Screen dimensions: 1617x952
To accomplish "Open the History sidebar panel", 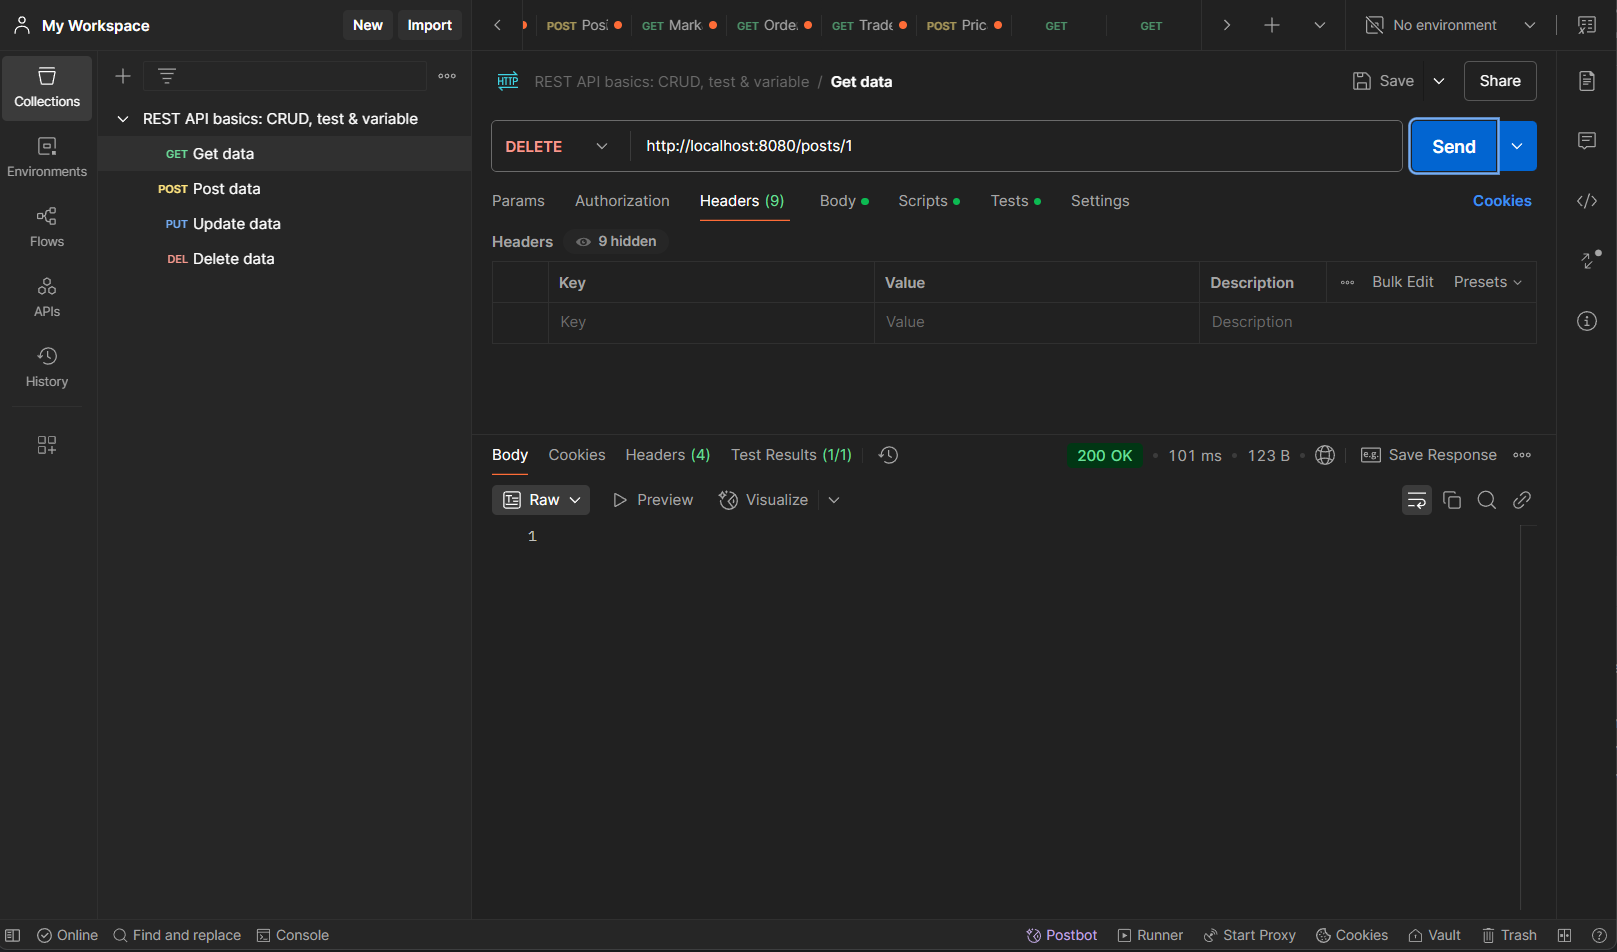I will (x=47, y=368).
